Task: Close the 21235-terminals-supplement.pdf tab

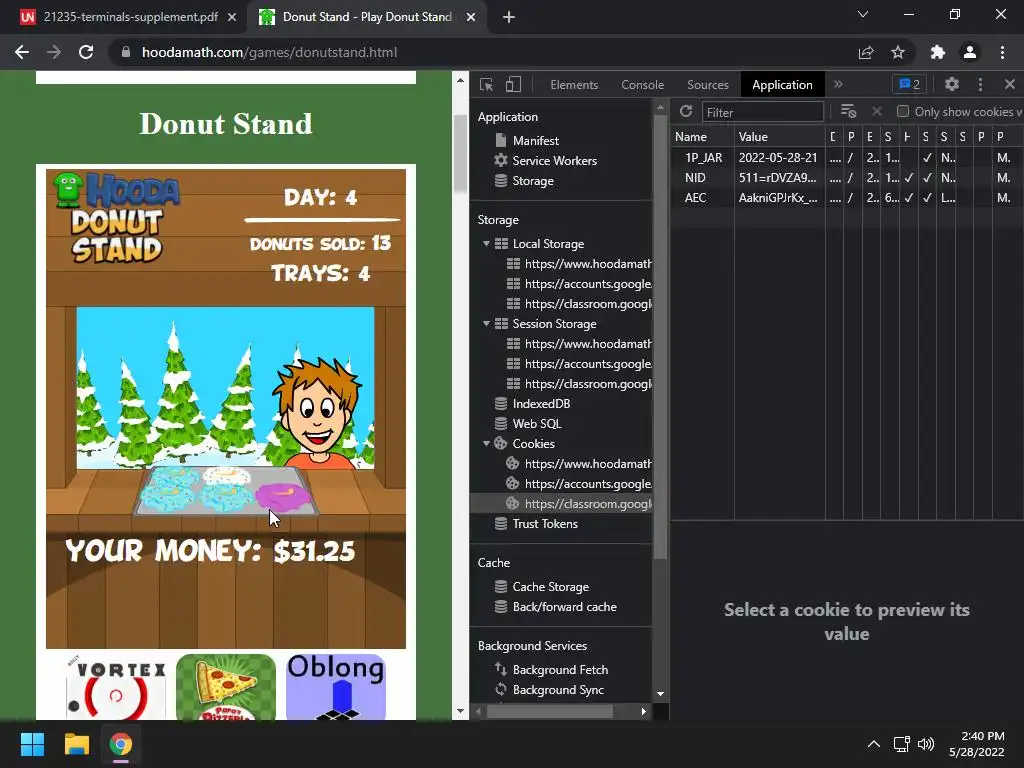Action: pyautogui.click(x=232, y=17)
